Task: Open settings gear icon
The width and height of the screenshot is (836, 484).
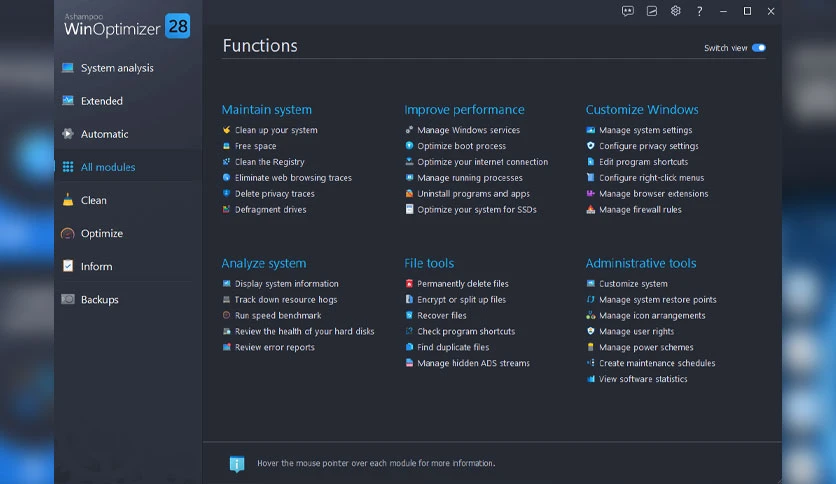Action: click(676, 11)
